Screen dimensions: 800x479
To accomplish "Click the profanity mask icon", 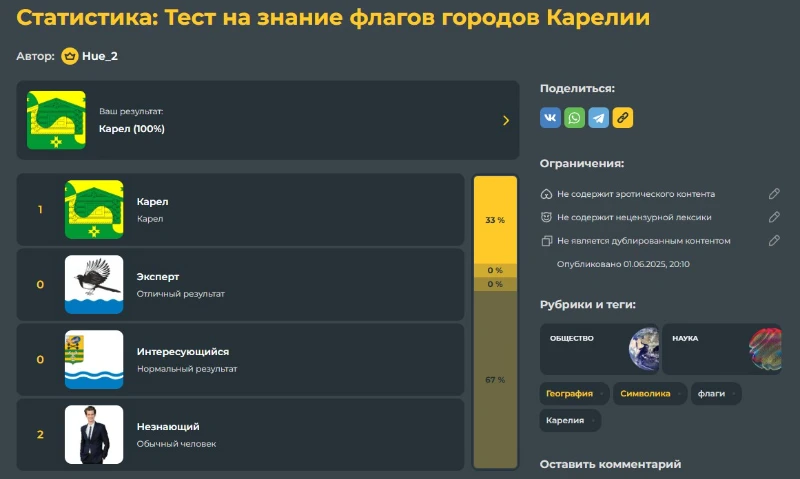I will 546,217.
